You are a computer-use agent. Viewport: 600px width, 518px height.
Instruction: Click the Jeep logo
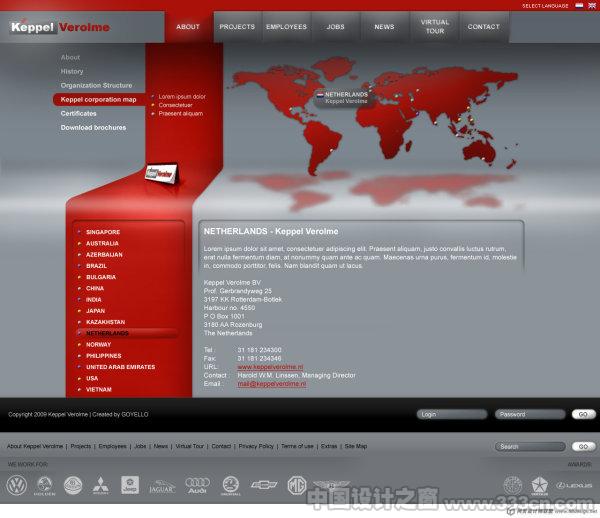pyautogui.click(x=130, y=485)
